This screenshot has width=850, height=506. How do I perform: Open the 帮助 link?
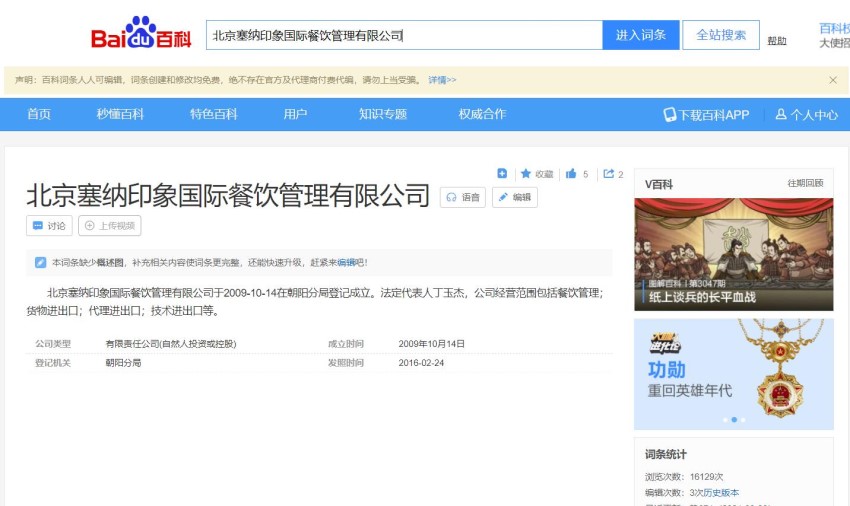pos(777,41)
